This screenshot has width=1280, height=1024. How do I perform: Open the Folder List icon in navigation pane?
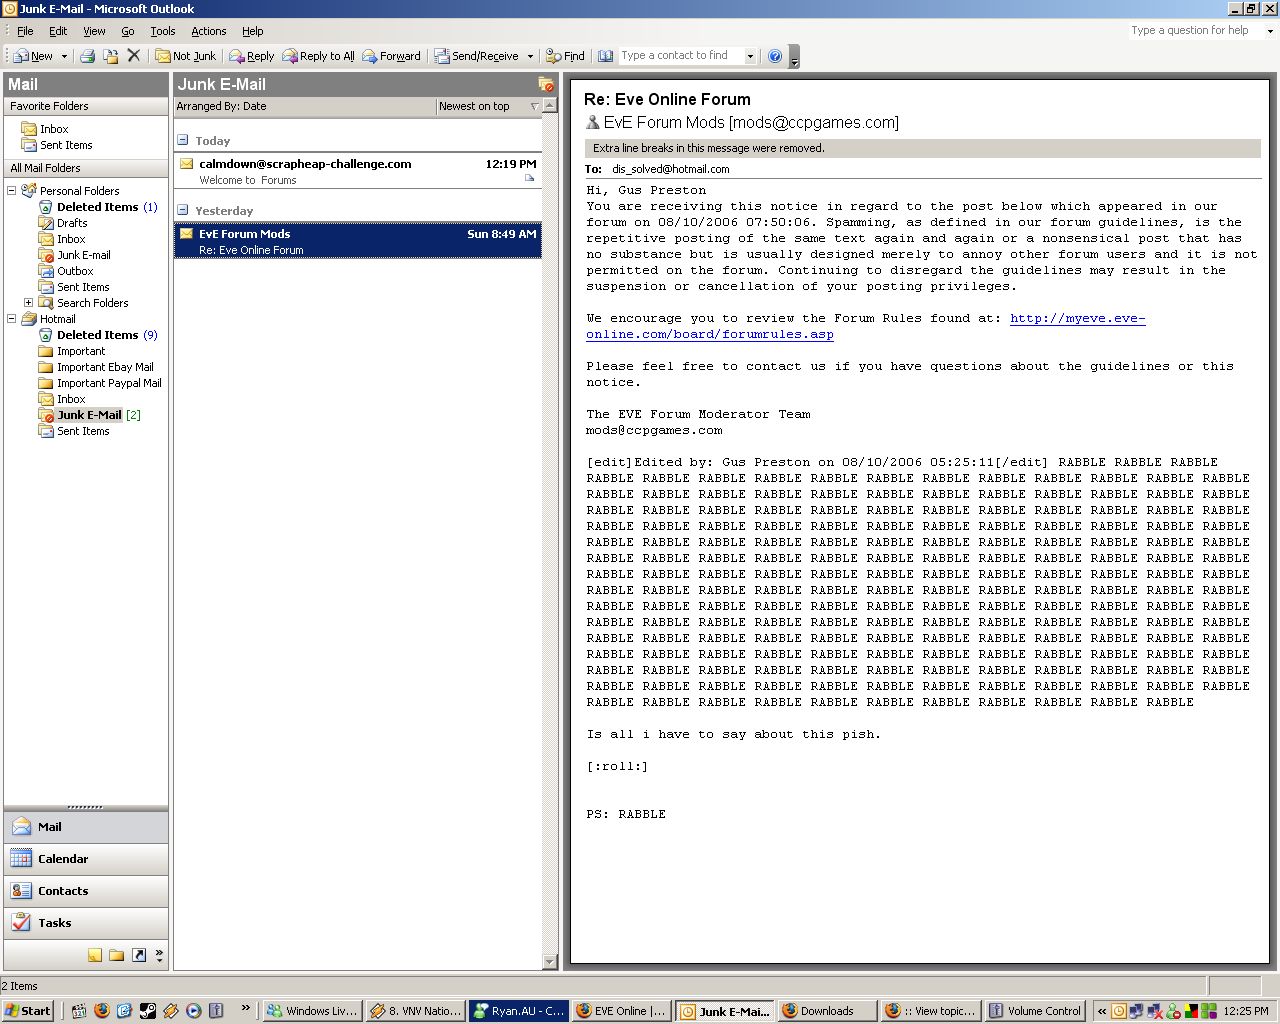pyautogui.click(x=116, y=955)
